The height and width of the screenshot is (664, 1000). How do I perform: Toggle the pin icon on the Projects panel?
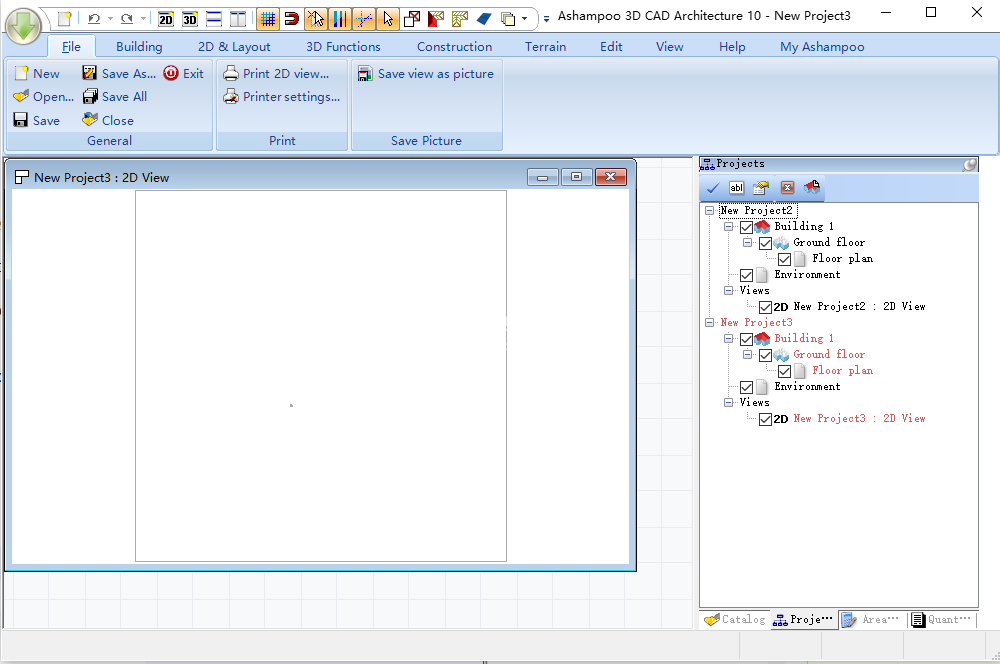(x=969, y=165)
